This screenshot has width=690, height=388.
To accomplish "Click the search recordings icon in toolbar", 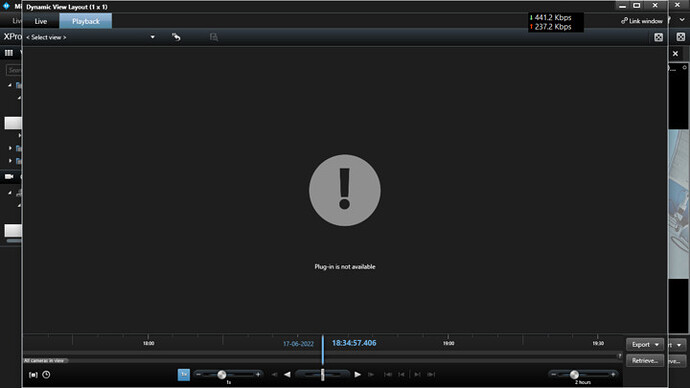I will point(214,37).
